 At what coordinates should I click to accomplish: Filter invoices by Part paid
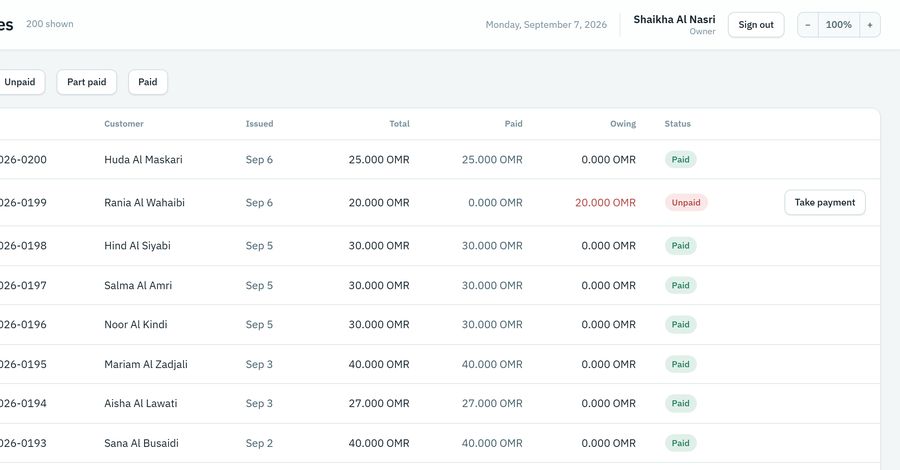87,82
